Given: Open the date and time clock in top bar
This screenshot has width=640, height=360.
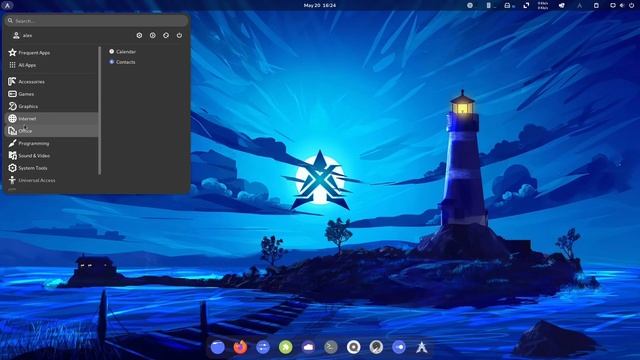Looking at the screenshot, I should click(x=320, y=5).
